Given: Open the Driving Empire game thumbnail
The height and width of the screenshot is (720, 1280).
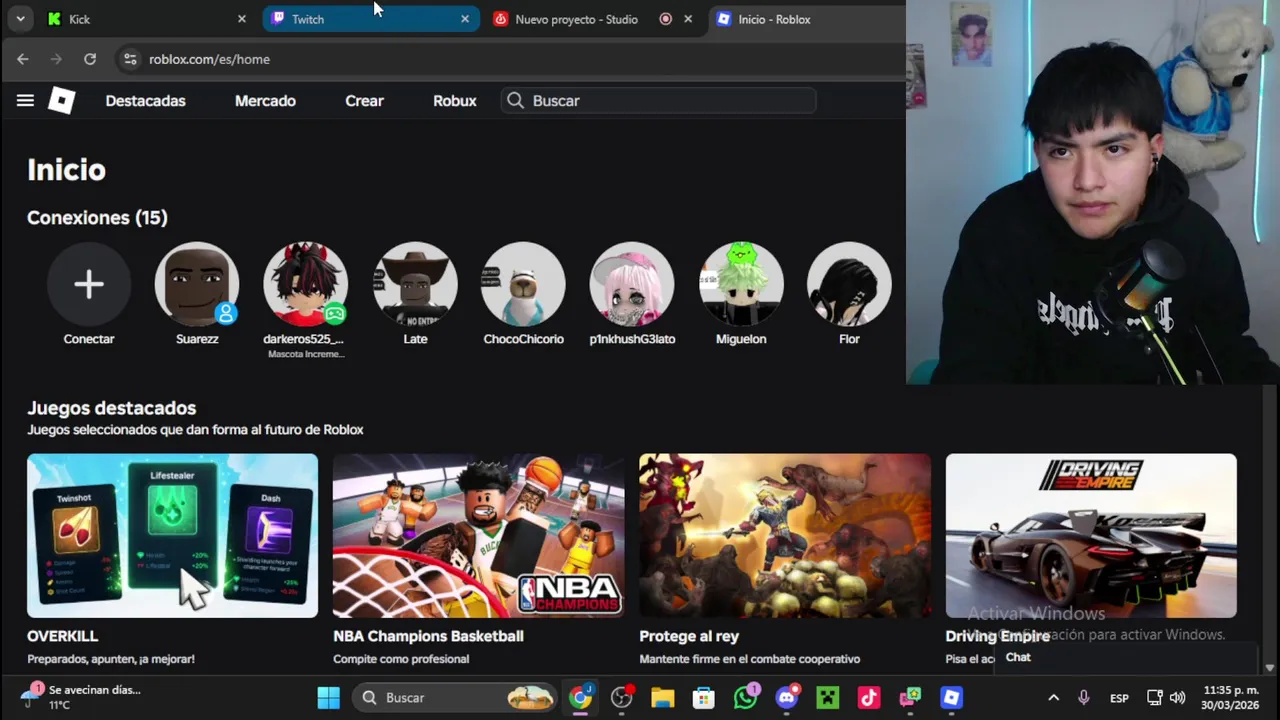Looking at the screenshot, I should (1091, 536).
